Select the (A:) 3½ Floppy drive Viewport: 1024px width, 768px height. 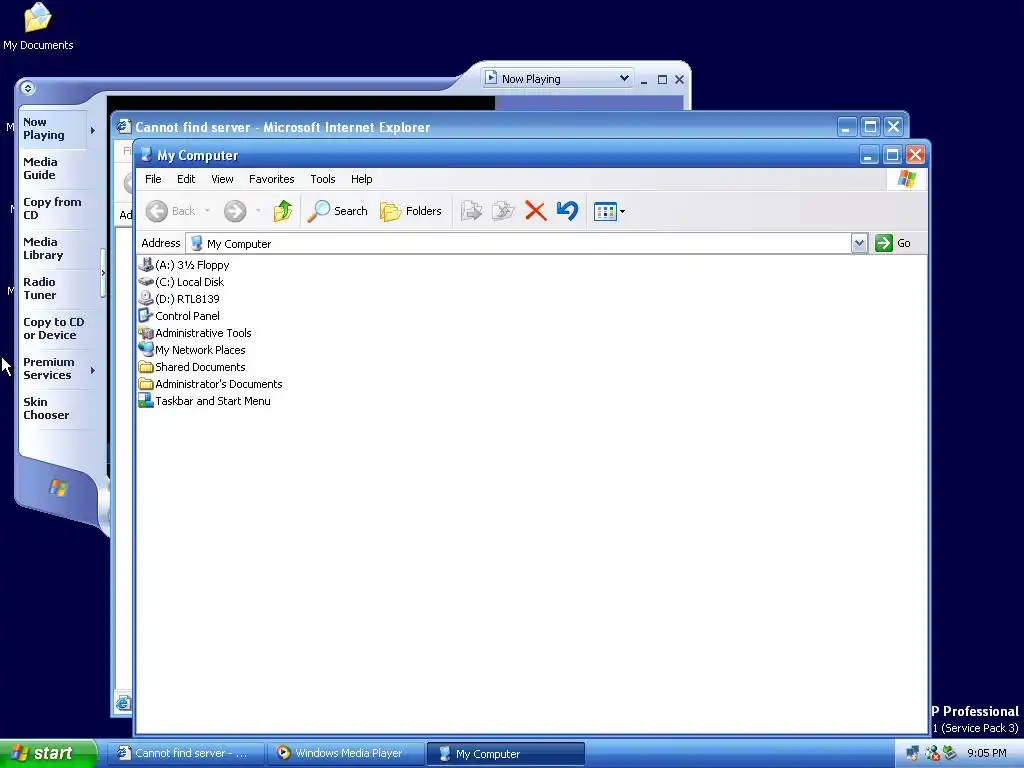[184, 264]
